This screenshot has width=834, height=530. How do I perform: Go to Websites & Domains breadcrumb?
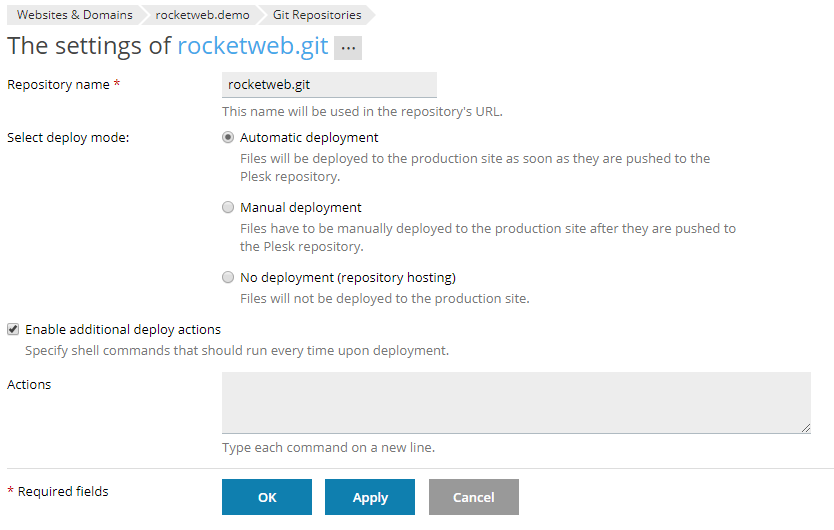click(74, 15)
